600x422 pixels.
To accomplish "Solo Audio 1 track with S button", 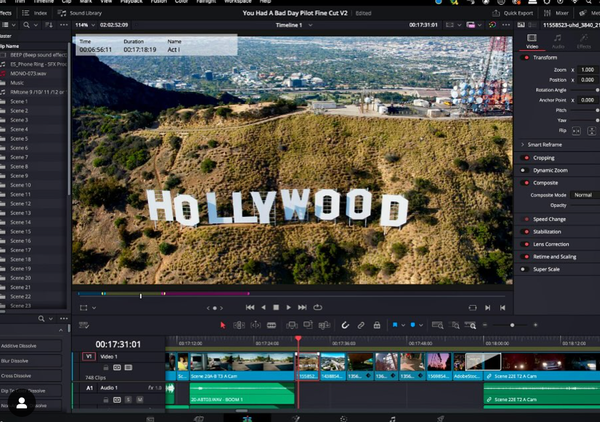I will tap(128, 399).
